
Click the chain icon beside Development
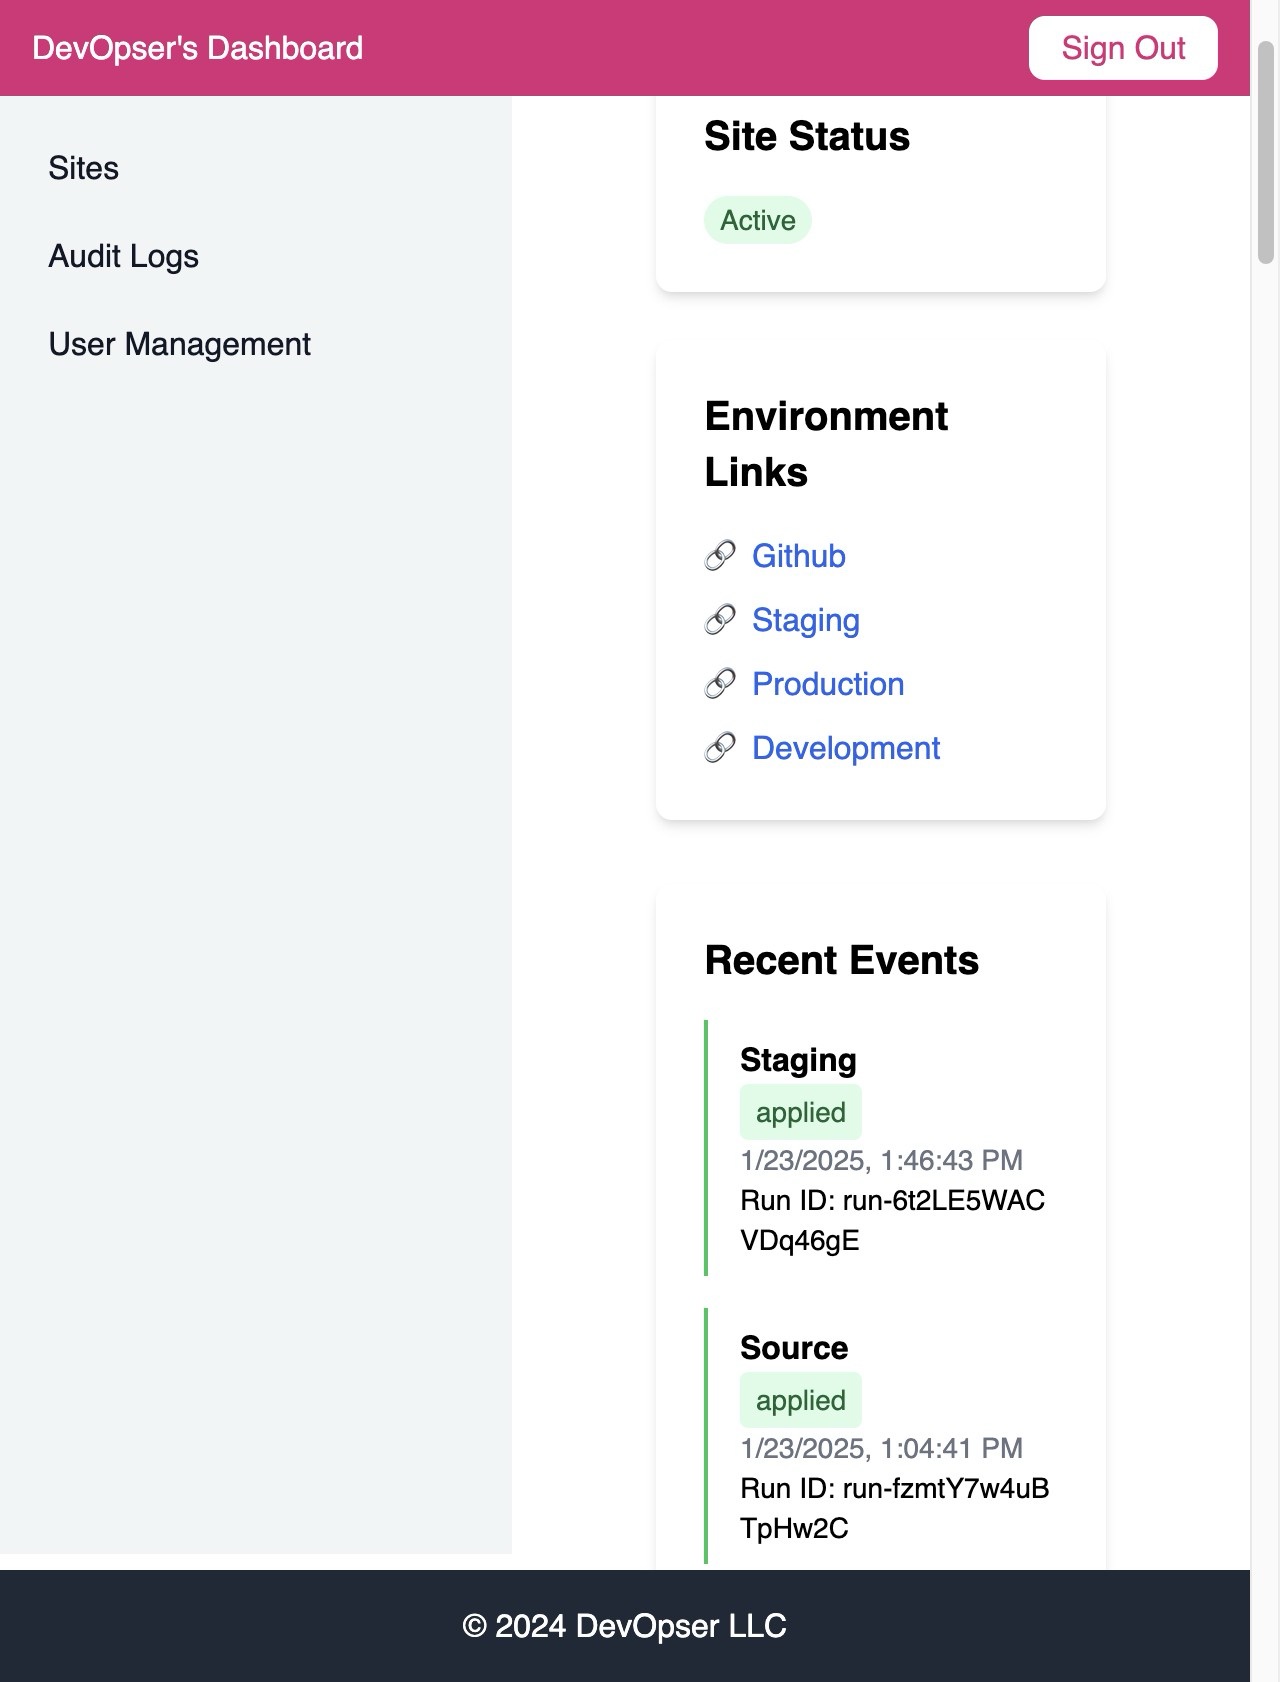(x=720, y=748)
